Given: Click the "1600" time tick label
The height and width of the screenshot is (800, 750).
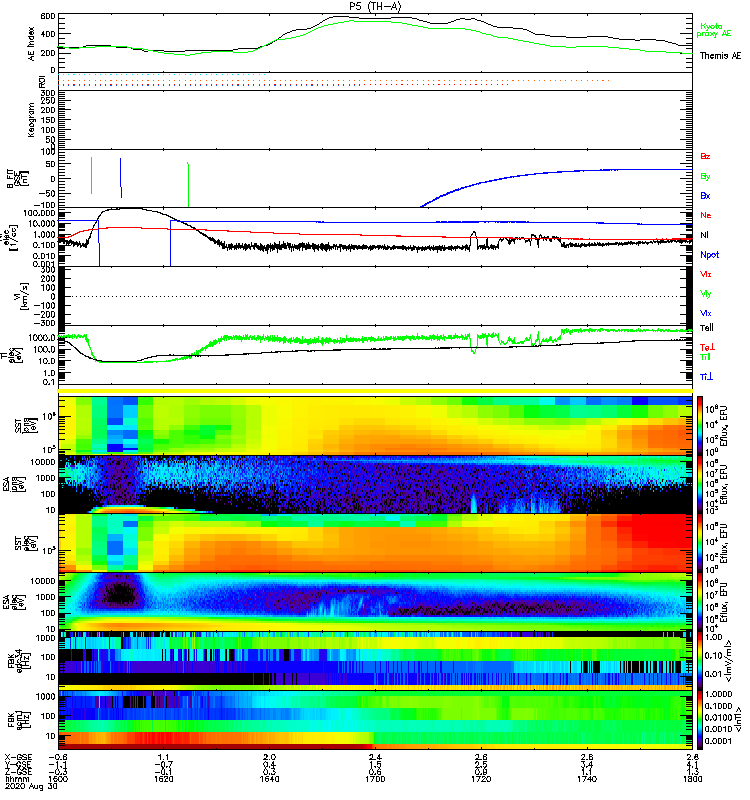Looking at the screenshot, I should point(58,779).
